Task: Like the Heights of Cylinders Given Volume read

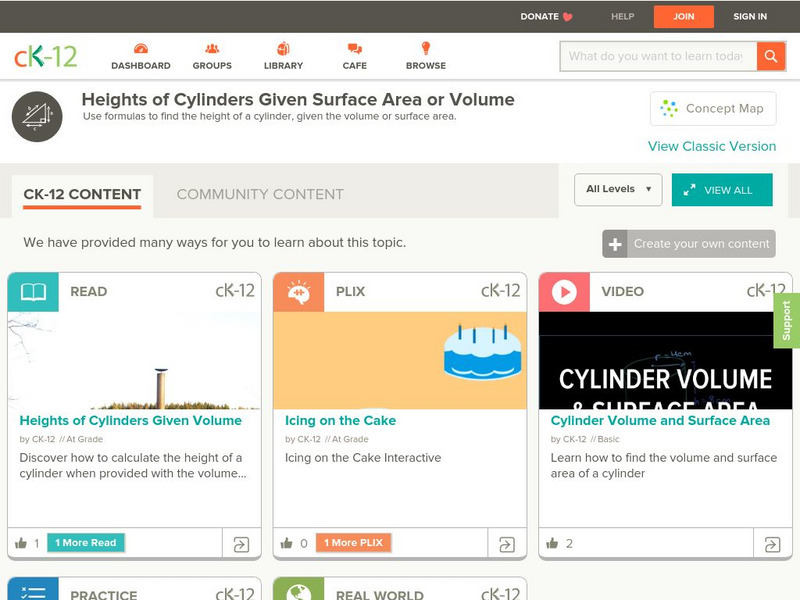Action: pos(21,543)
